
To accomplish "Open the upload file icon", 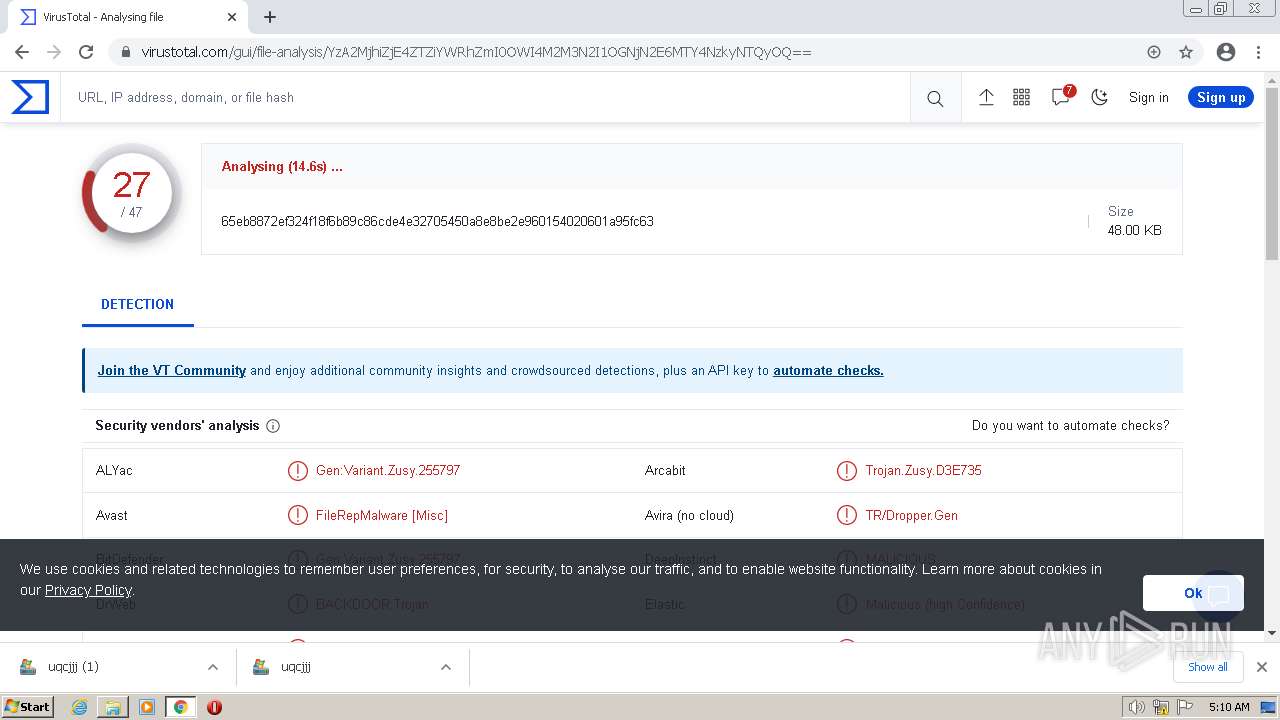I will click(x=986, y=97).
